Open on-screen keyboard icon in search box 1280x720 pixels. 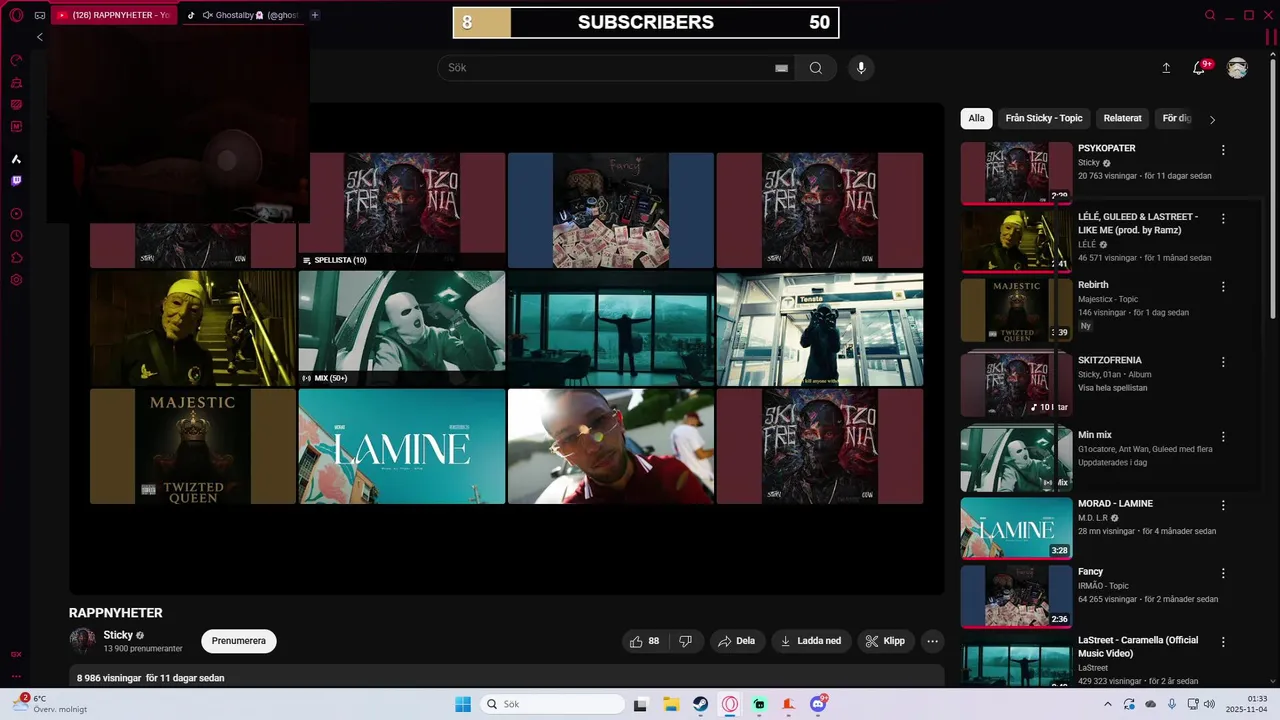pos(782,68)
